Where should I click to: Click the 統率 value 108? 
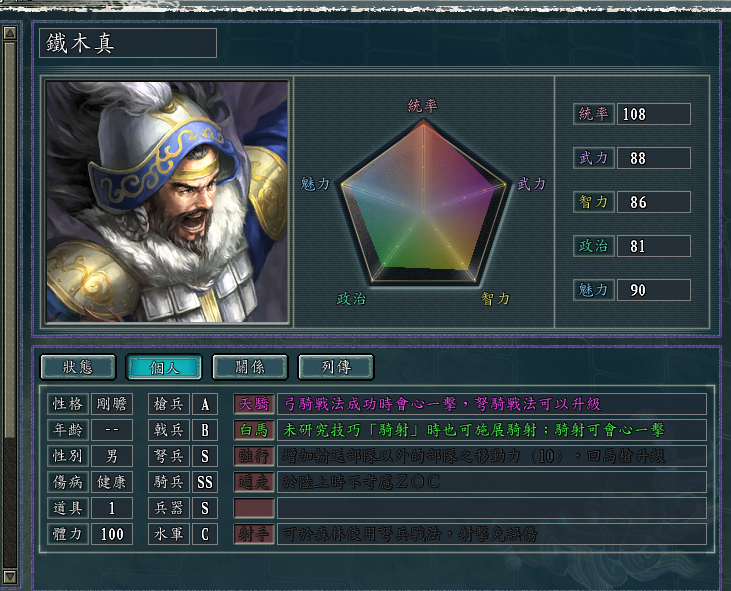[654, 114]
